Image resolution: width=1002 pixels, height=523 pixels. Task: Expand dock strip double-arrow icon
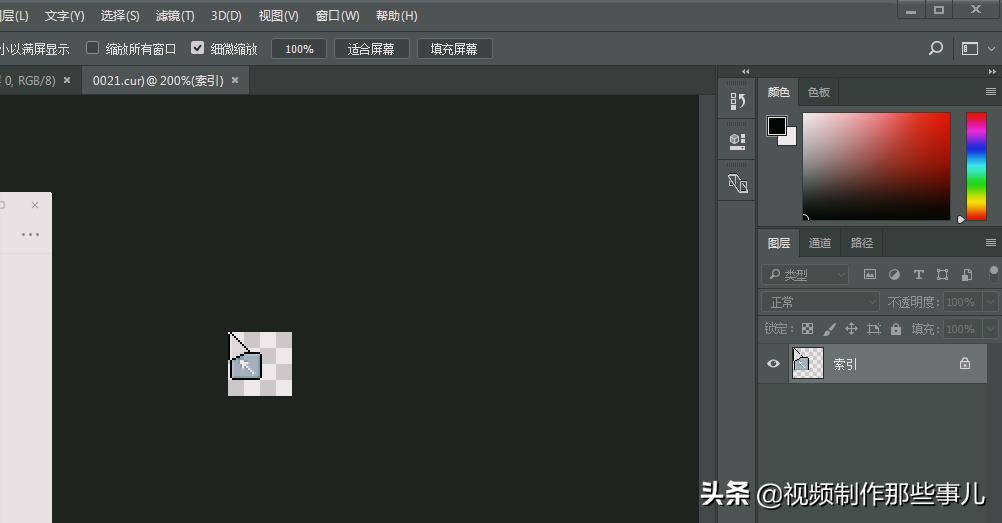tap(745, 72)
